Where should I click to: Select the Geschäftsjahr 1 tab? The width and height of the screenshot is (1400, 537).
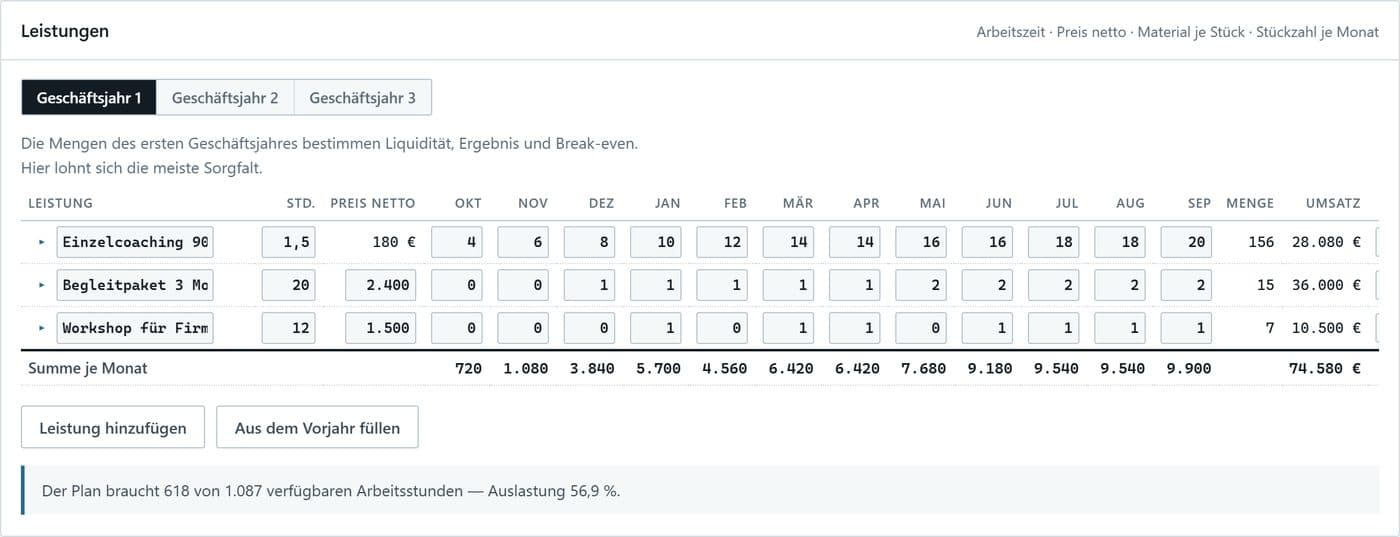89,98
